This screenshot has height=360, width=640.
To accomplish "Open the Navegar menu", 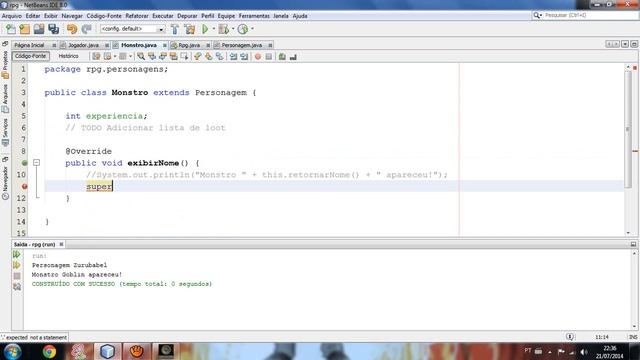I will (72, 16).
